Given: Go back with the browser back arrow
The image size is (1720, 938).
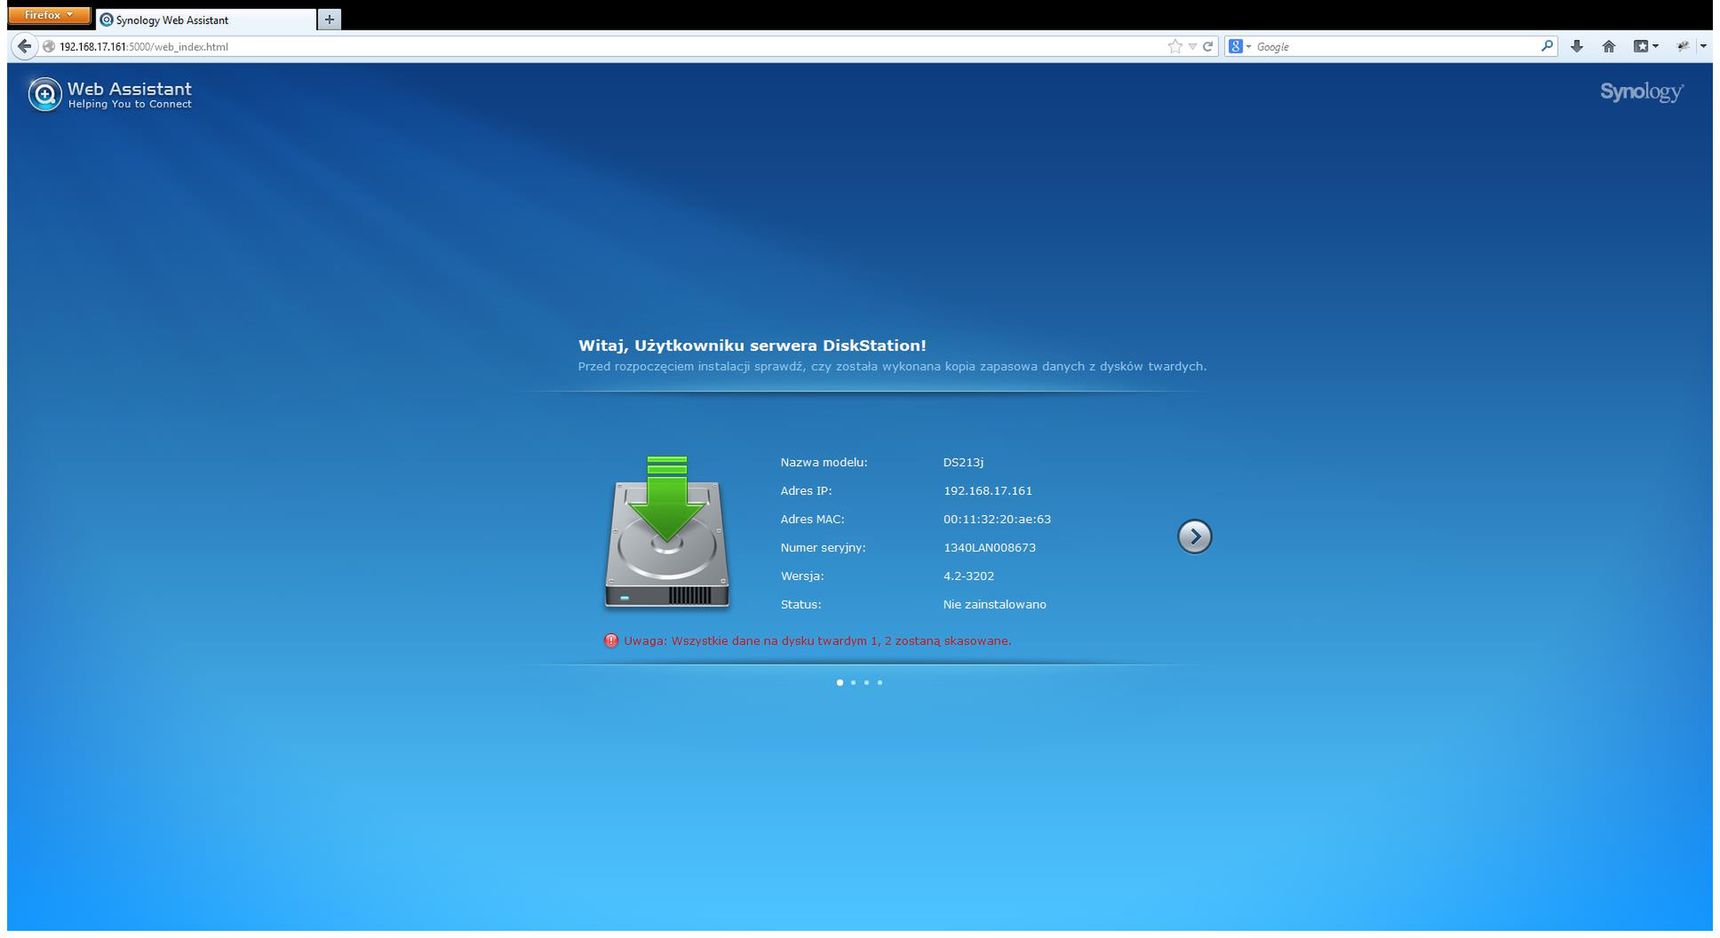Looking at the screenshot, I should [24, 46].
